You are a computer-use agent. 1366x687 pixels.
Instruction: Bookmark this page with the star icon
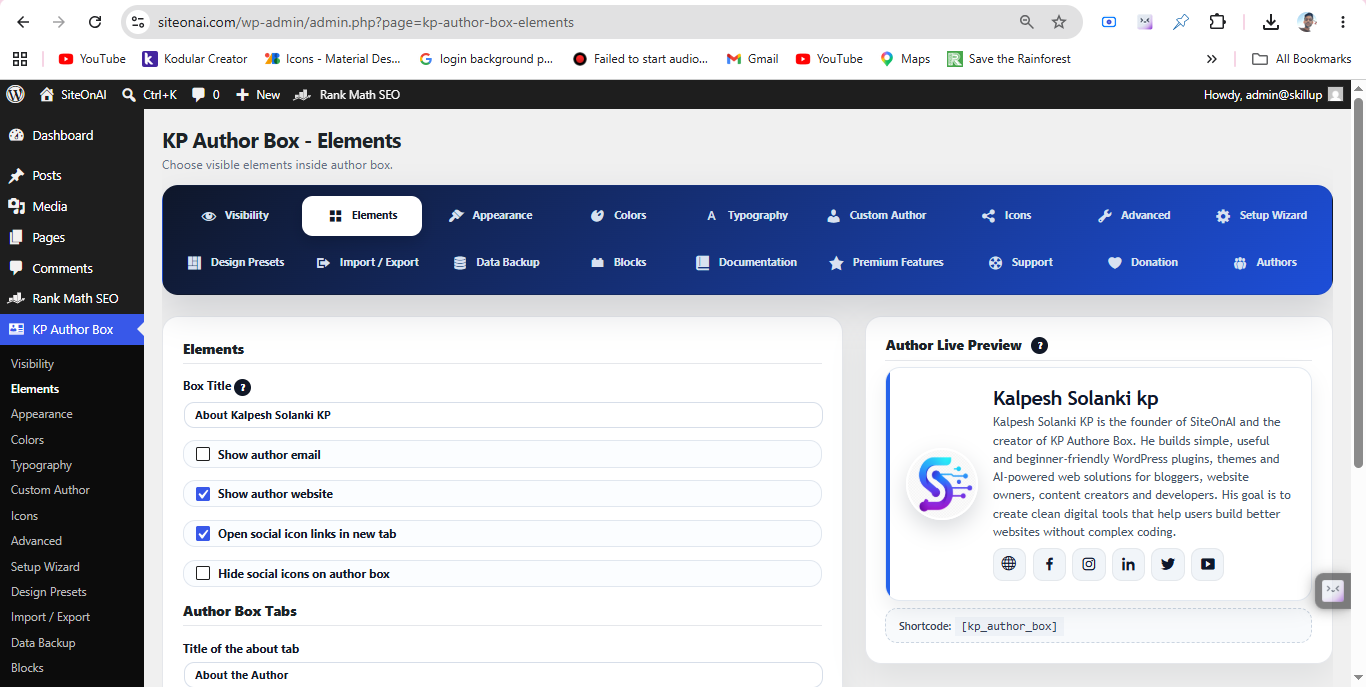[1059, 22]
